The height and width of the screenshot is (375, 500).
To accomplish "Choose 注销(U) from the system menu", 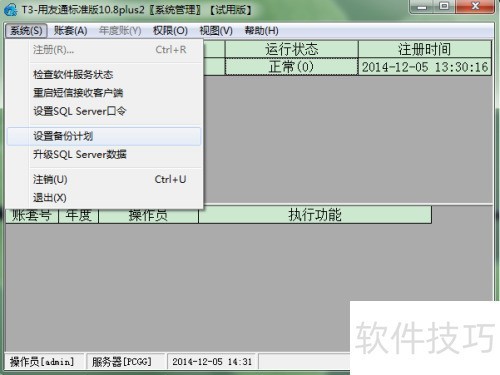I will pyautogui.click(x=104, y=179).
